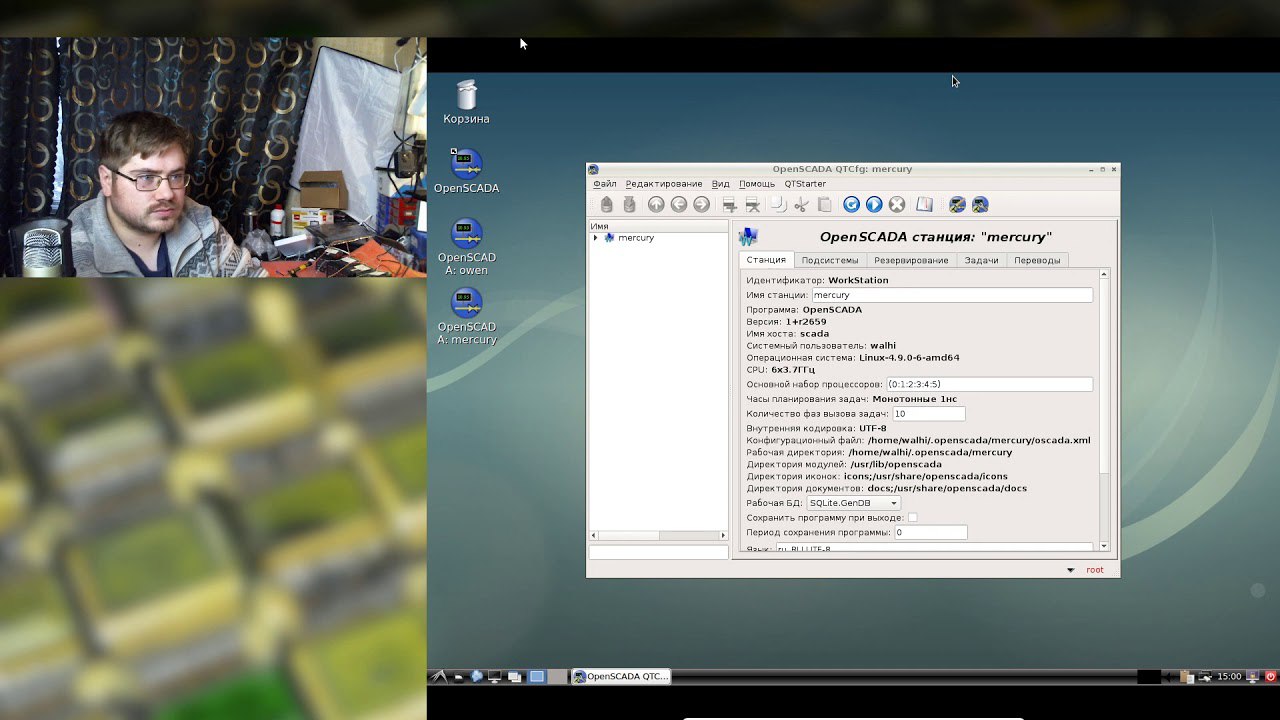Viewport: 1280px width, 720px height.
Task: Click the Имя станции input field
Action: pyautogui.click(x=951, y=295)
